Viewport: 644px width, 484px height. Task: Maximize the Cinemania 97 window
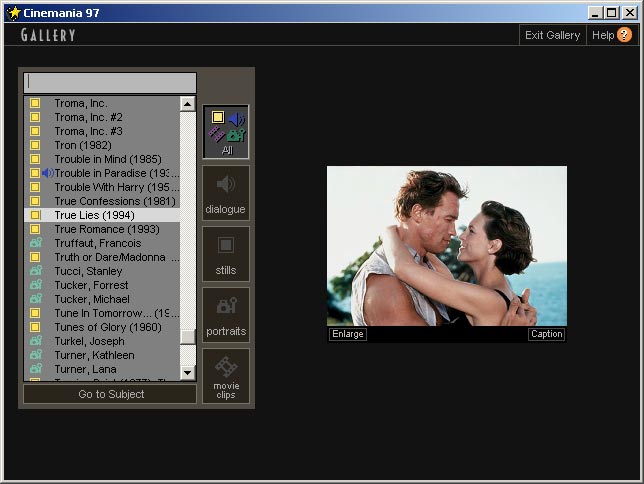click(x=612, y=13)
